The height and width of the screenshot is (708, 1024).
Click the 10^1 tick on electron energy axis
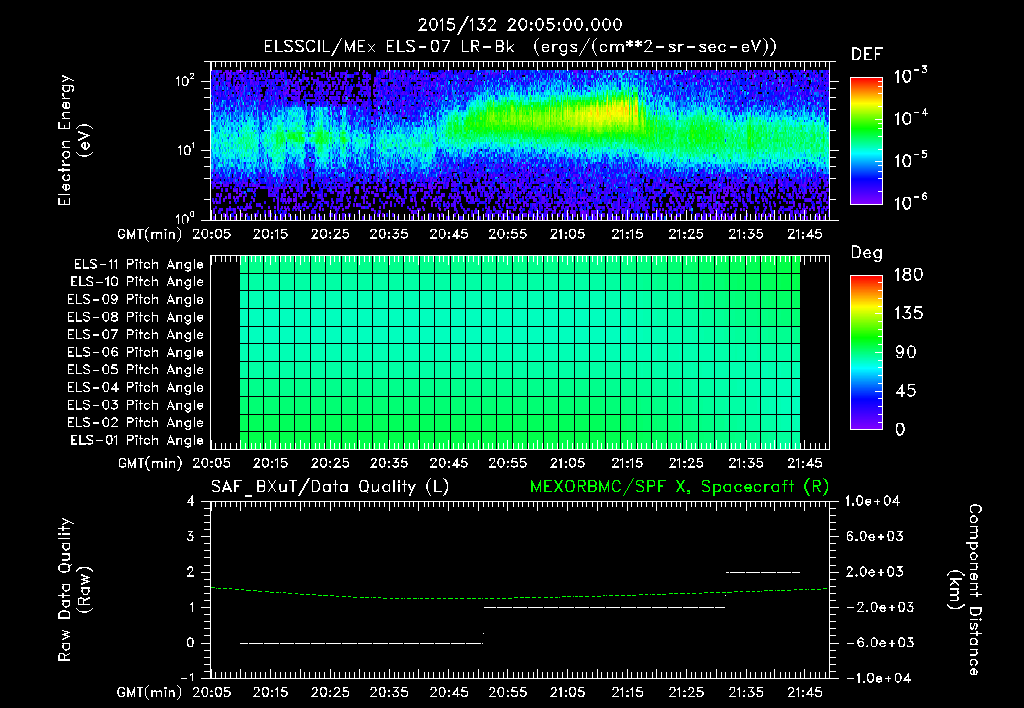coord(185,150)
